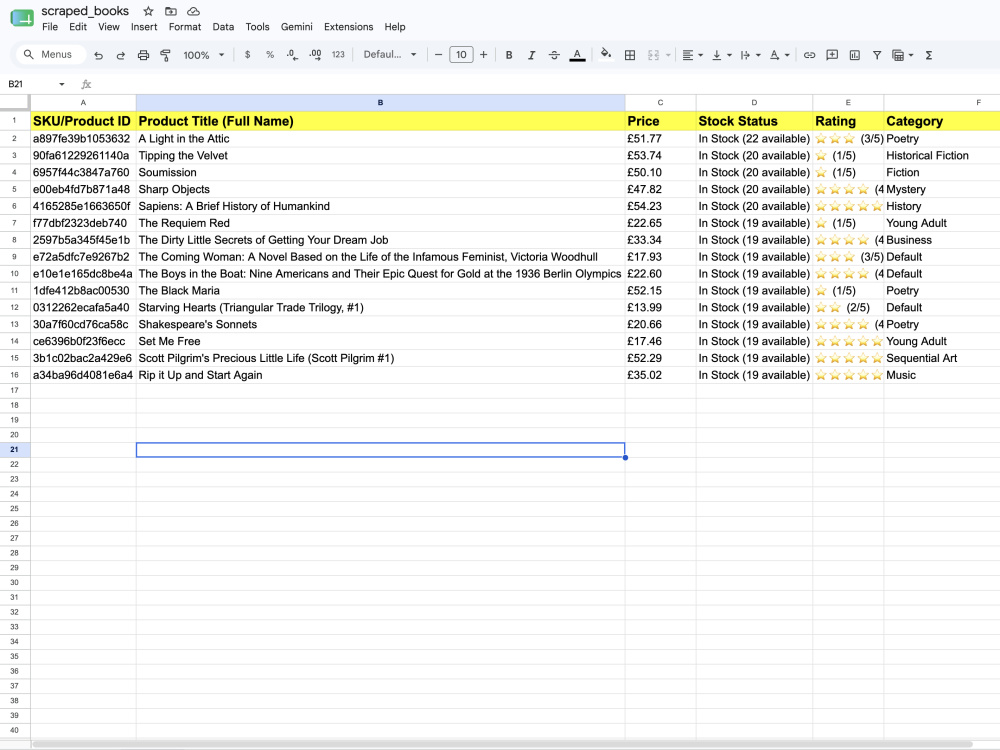This screenshot has height=750, width=1000.
Task: Open the Format menu
Action: (185, 27)
